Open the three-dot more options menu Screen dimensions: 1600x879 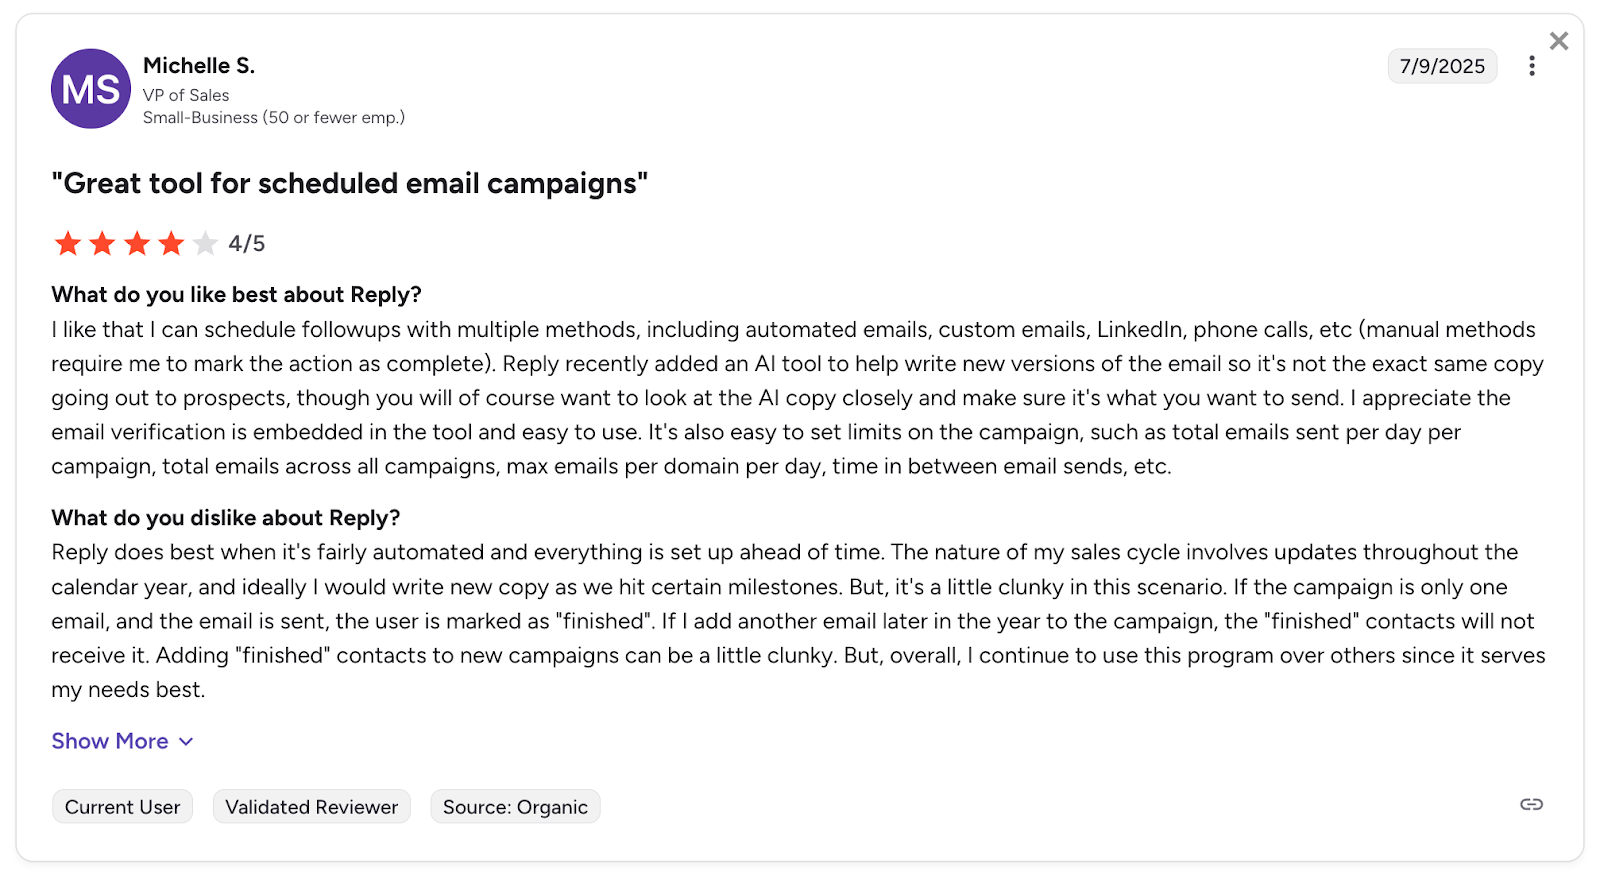(1531, 66)
